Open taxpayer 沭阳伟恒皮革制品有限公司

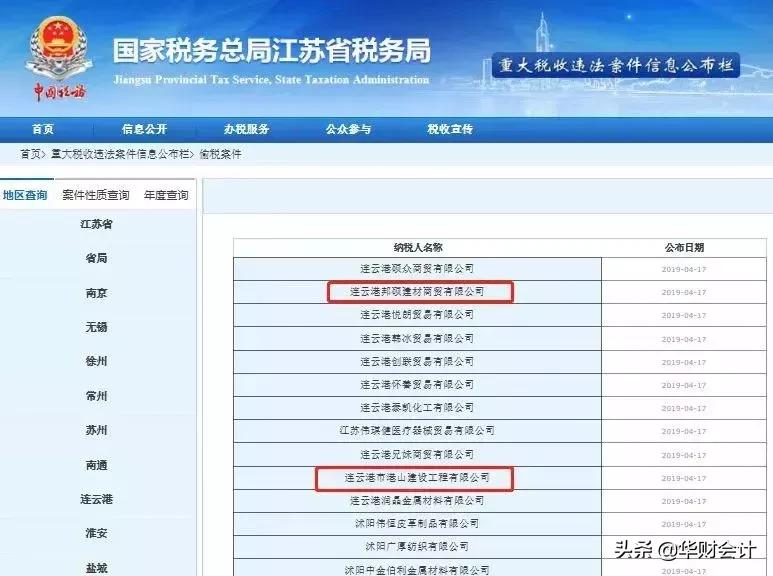tap(417, 524)
